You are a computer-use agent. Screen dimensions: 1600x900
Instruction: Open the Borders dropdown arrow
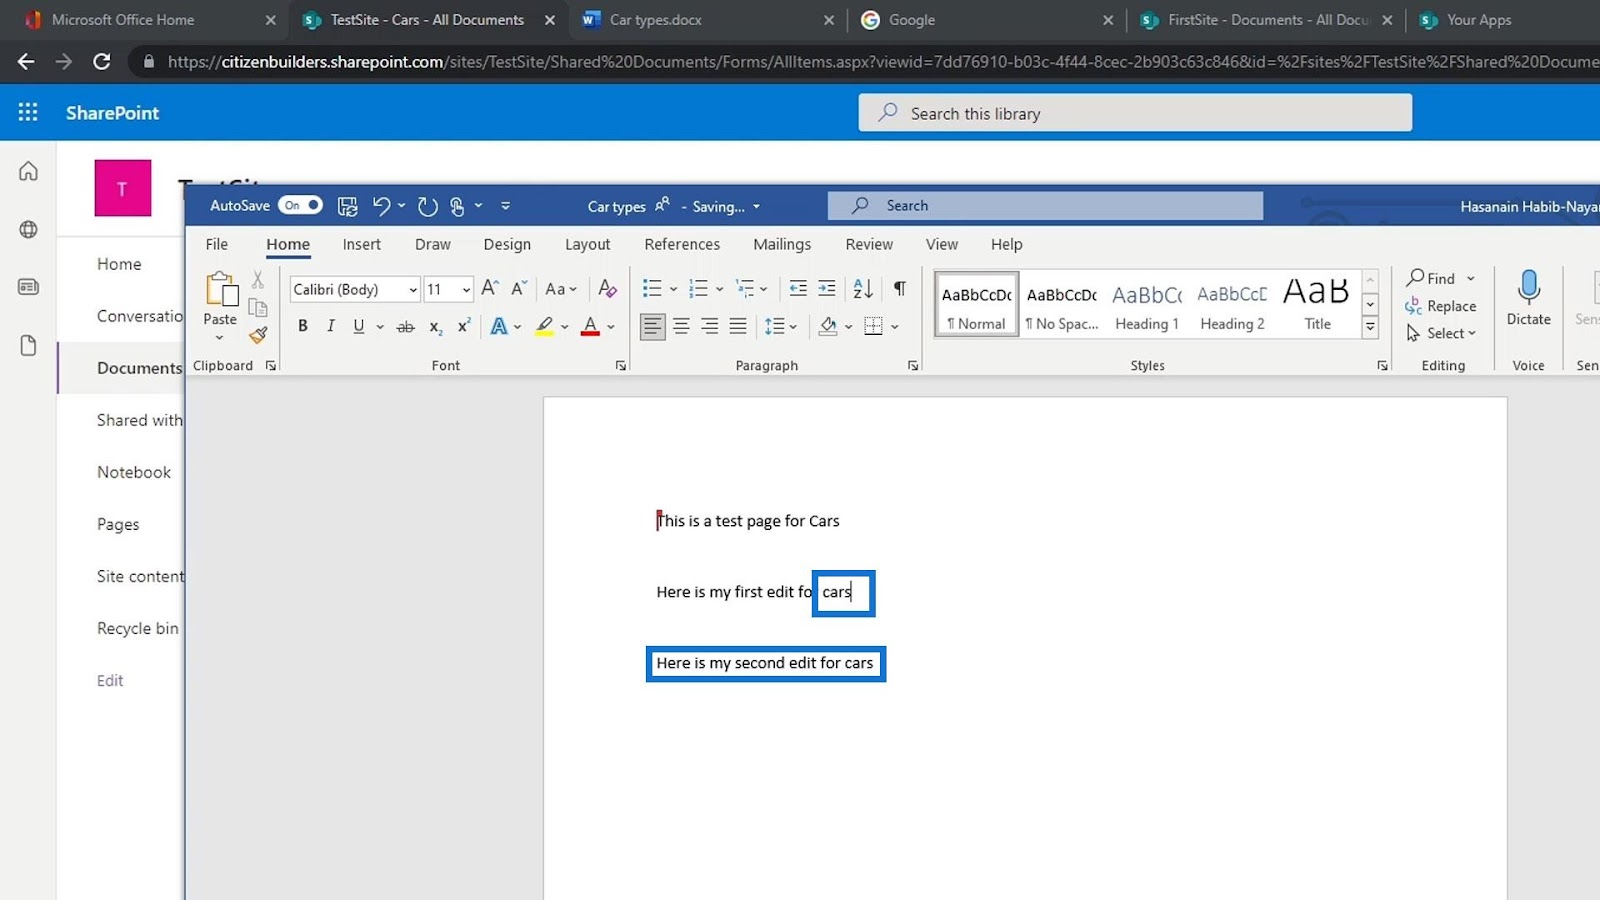point(895,326)
